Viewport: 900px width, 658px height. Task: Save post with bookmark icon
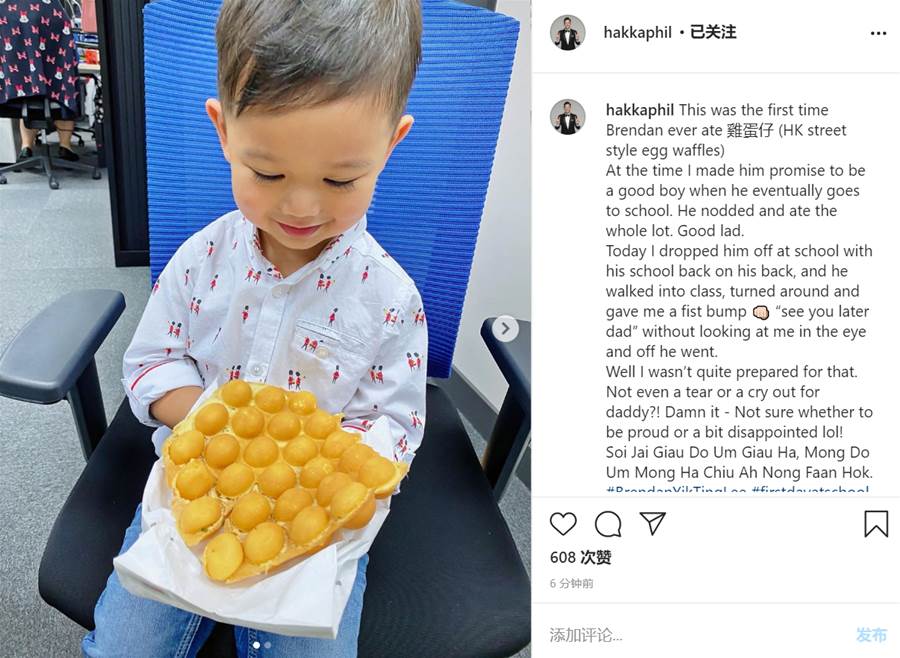click(876, 524)
